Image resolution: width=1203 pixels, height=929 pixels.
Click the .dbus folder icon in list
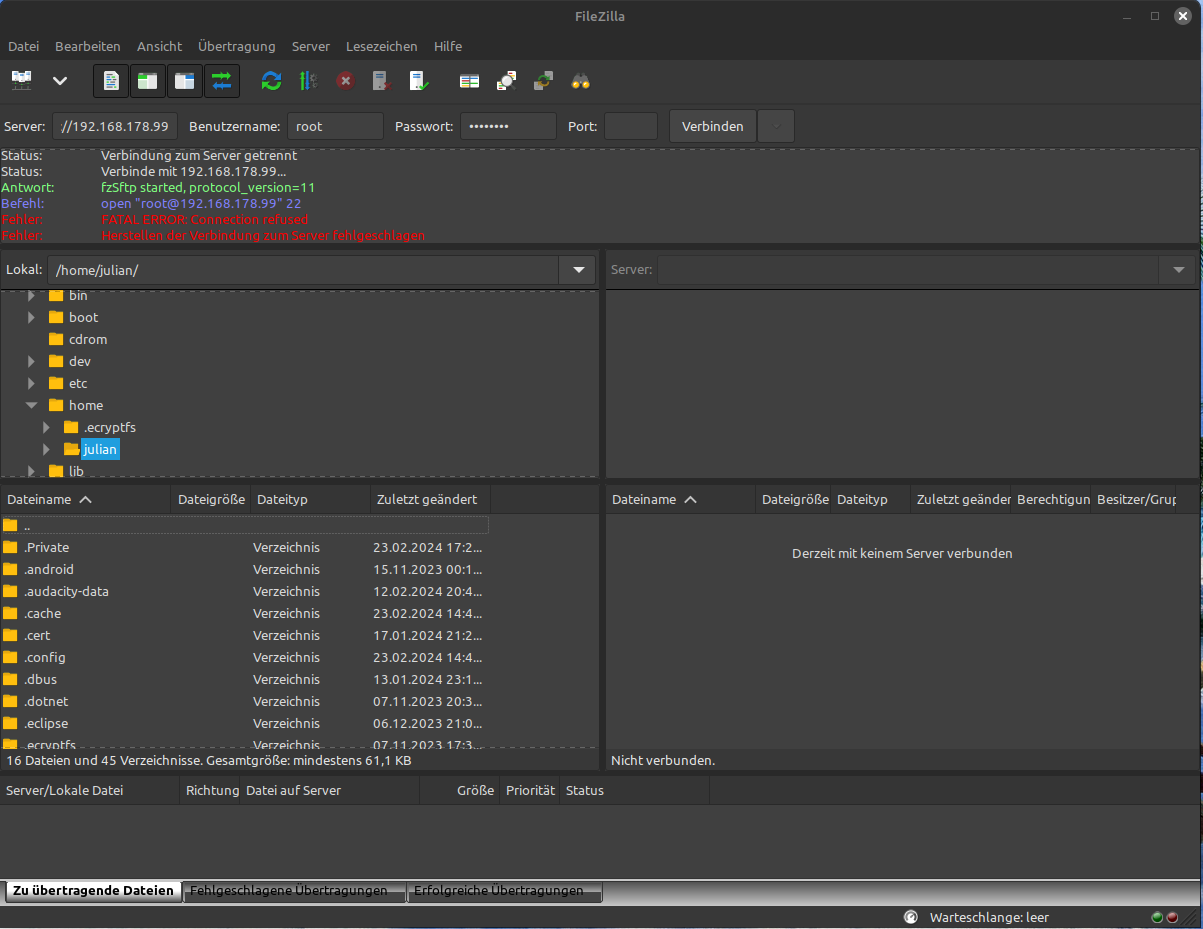10,679
